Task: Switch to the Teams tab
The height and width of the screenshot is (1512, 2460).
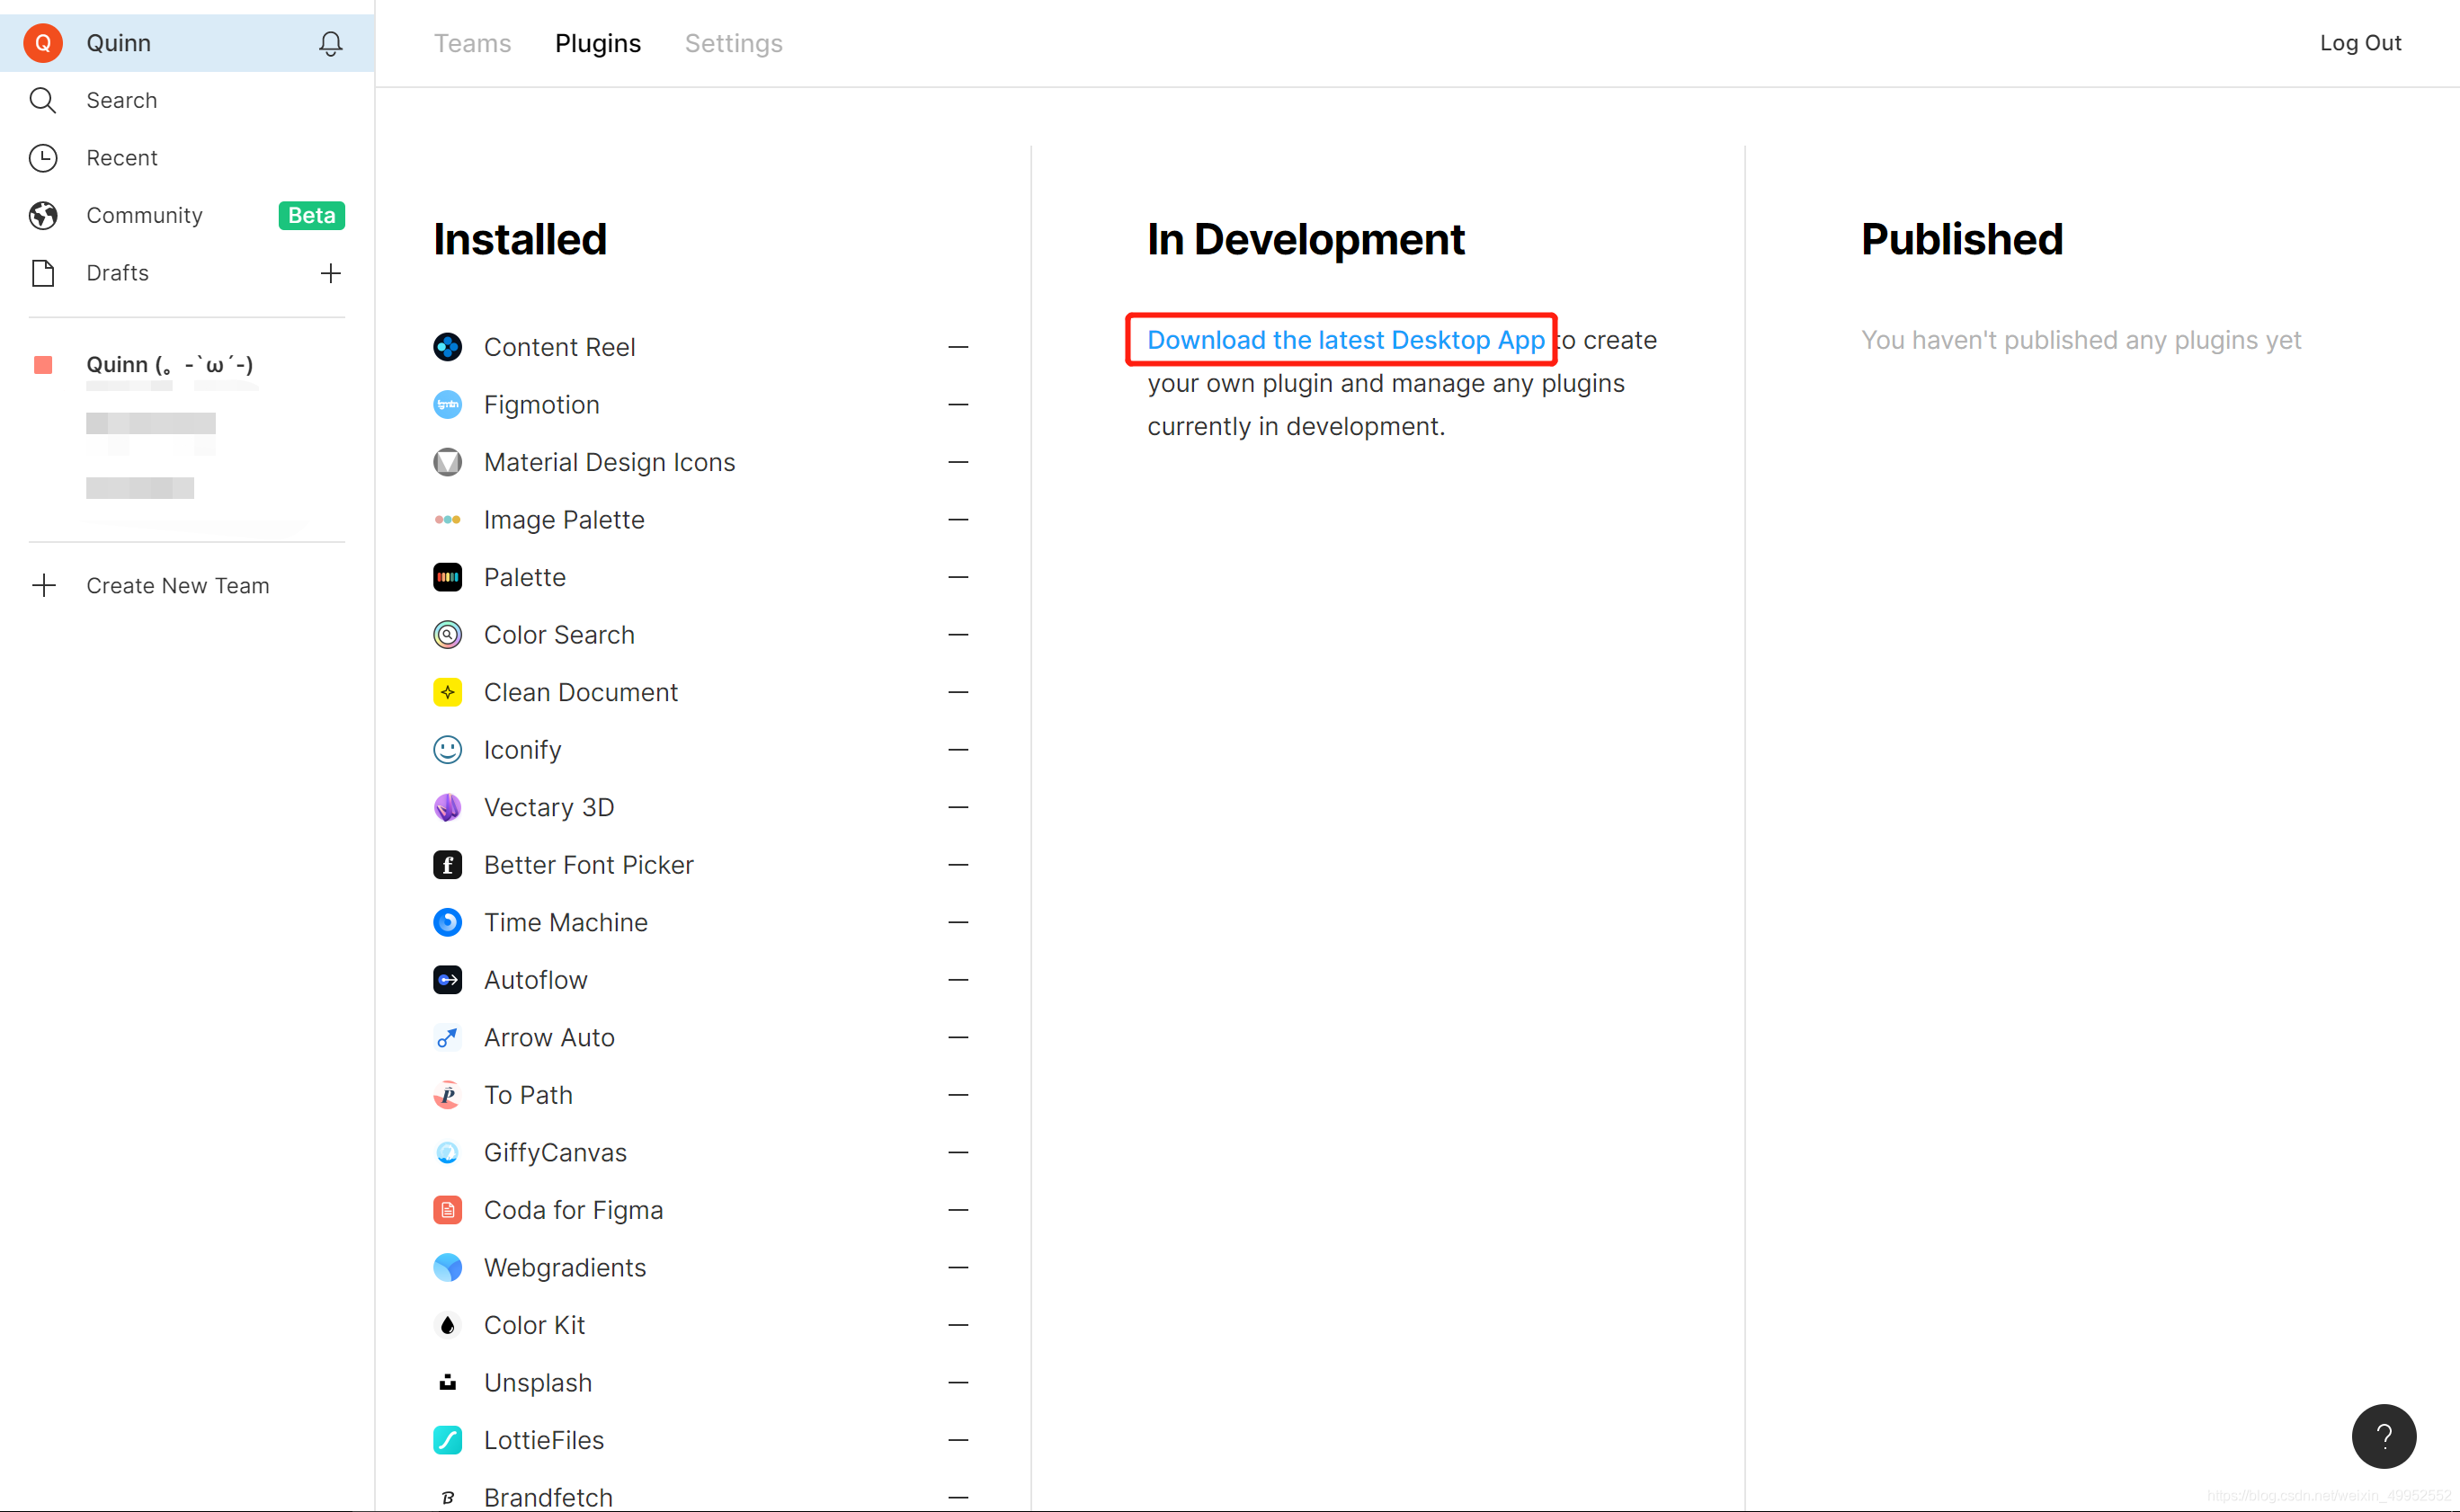Action: click(472, 43)
